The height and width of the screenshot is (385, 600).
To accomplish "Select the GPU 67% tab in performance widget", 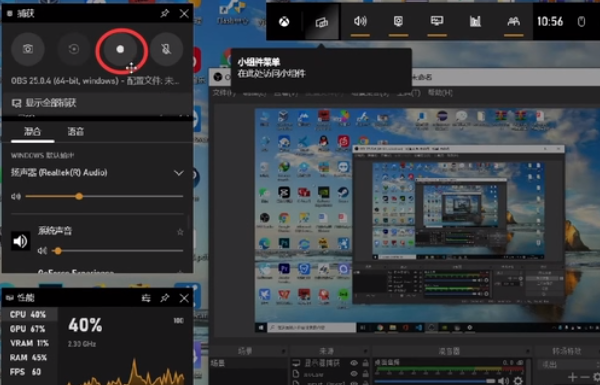I will pyautogui.click(x=28, y=329).
